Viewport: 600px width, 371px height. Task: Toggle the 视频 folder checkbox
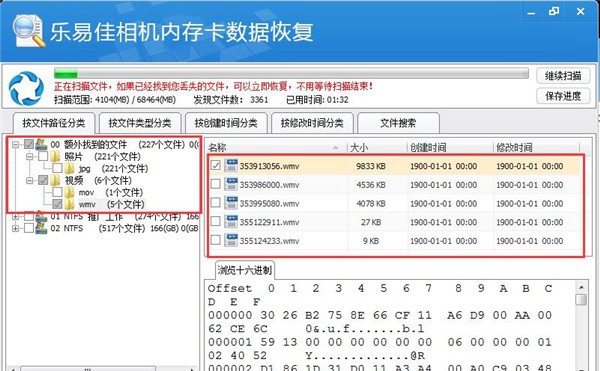tap(43, 180)
